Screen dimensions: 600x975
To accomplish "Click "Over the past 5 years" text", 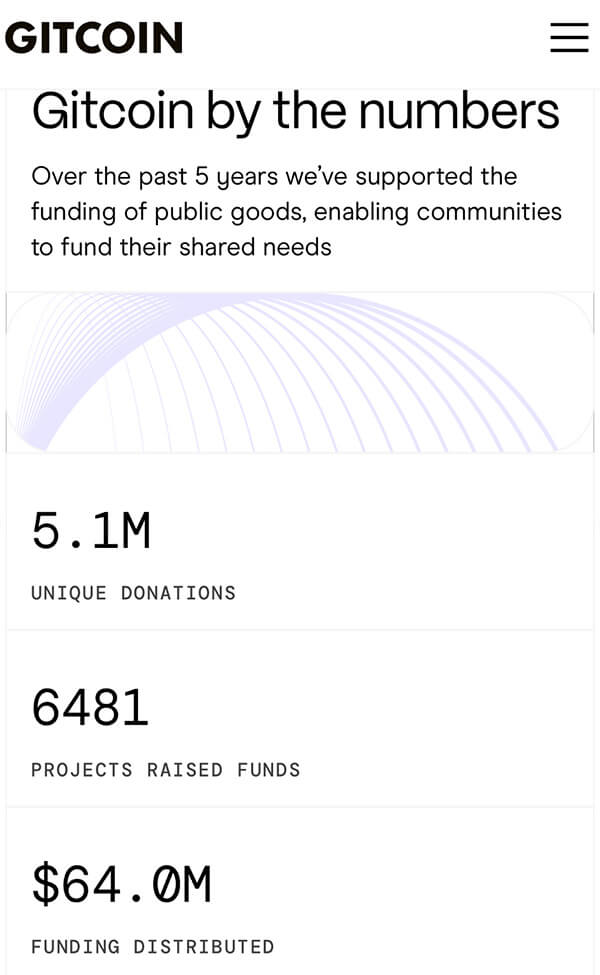I will pos(139,177).
